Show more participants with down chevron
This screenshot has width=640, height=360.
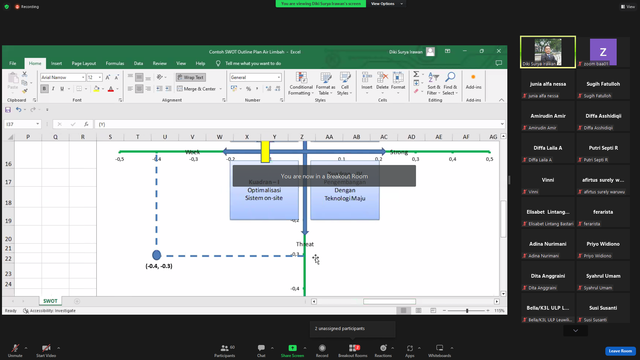[576, 331]
